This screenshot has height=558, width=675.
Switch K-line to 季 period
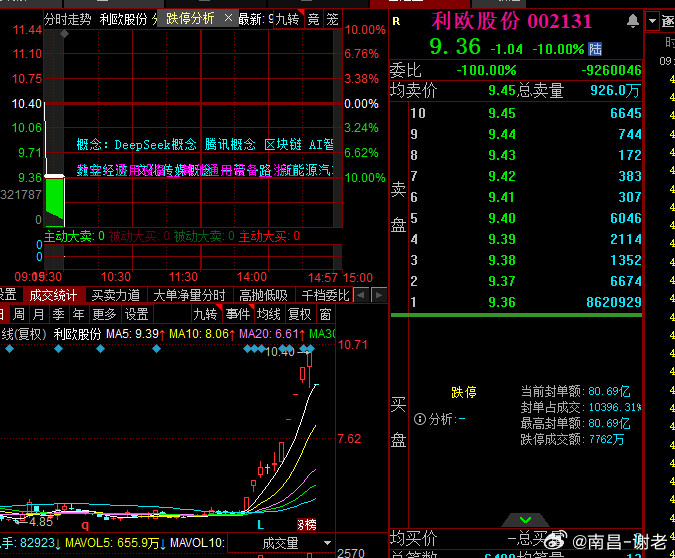pyautogui.click(x=58, y=314)
